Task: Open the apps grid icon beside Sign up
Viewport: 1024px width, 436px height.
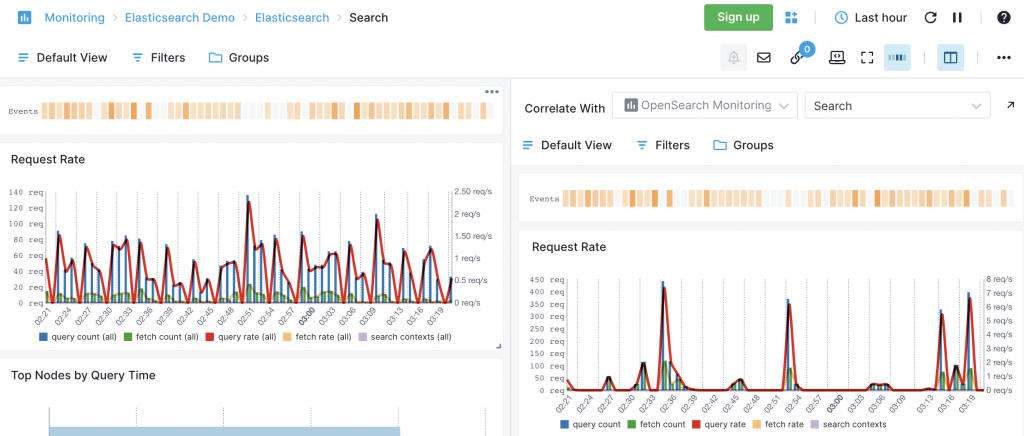Action: click(x=792, y=18)
